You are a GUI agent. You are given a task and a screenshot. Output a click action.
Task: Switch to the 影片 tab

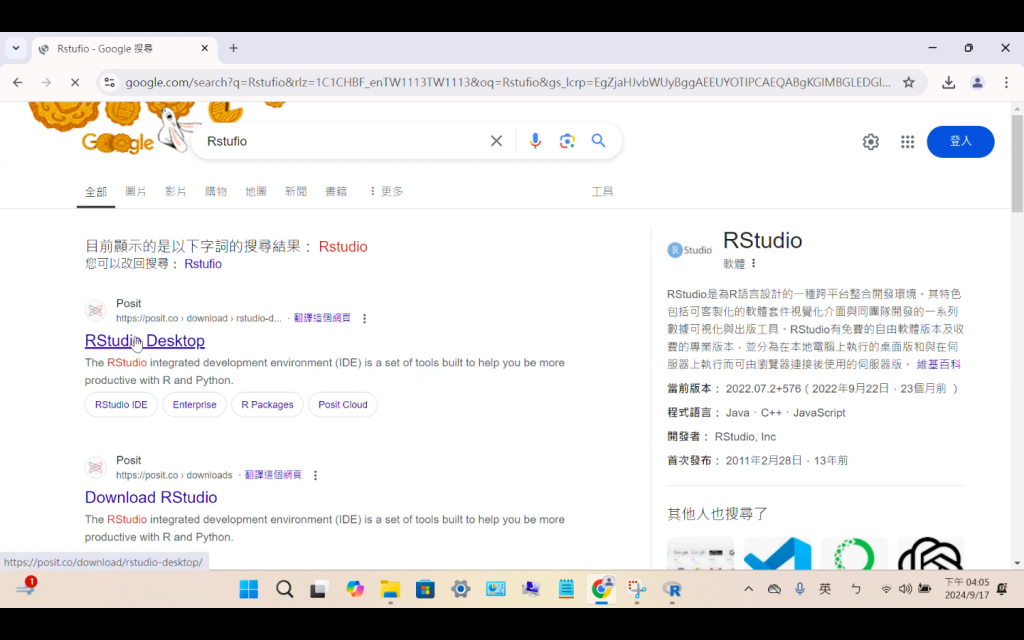[176, 191]
